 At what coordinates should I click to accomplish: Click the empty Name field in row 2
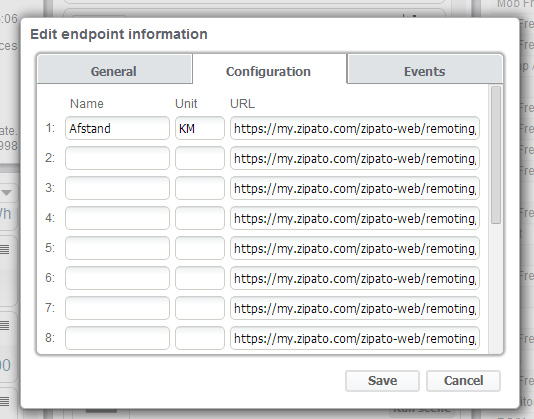click(117, 158)
